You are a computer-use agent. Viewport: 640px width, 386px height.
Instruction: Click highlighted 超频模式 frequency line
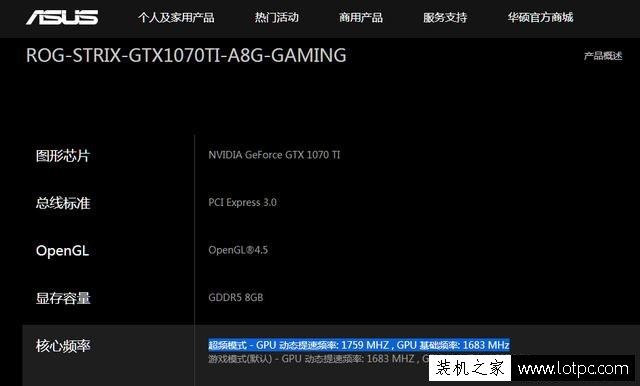pos(359,345)
